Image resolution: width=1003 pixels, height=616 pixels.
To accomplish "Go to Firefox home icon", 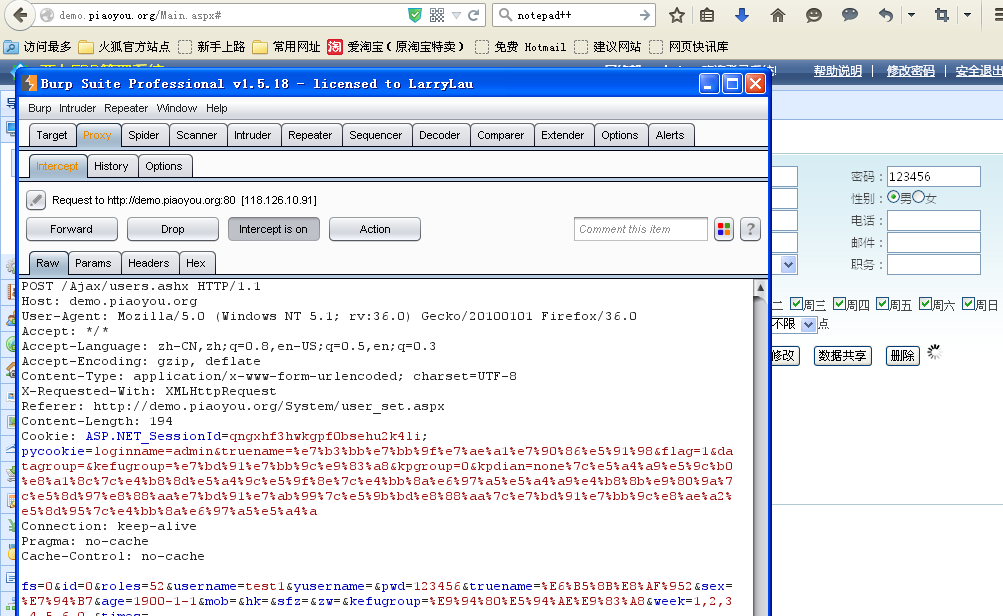I will (778, 15).
